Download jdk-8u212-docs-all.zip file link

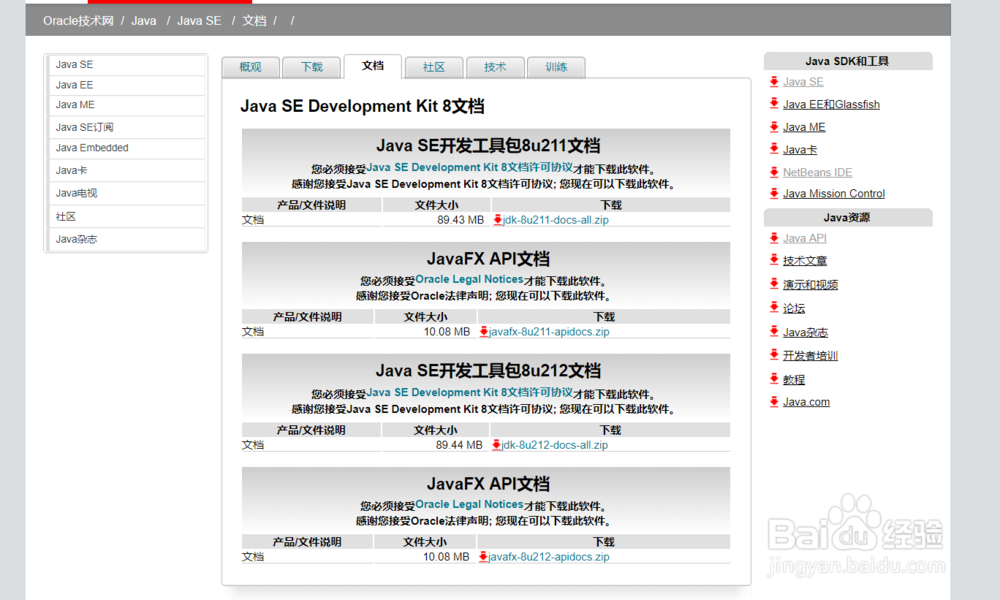554,445
